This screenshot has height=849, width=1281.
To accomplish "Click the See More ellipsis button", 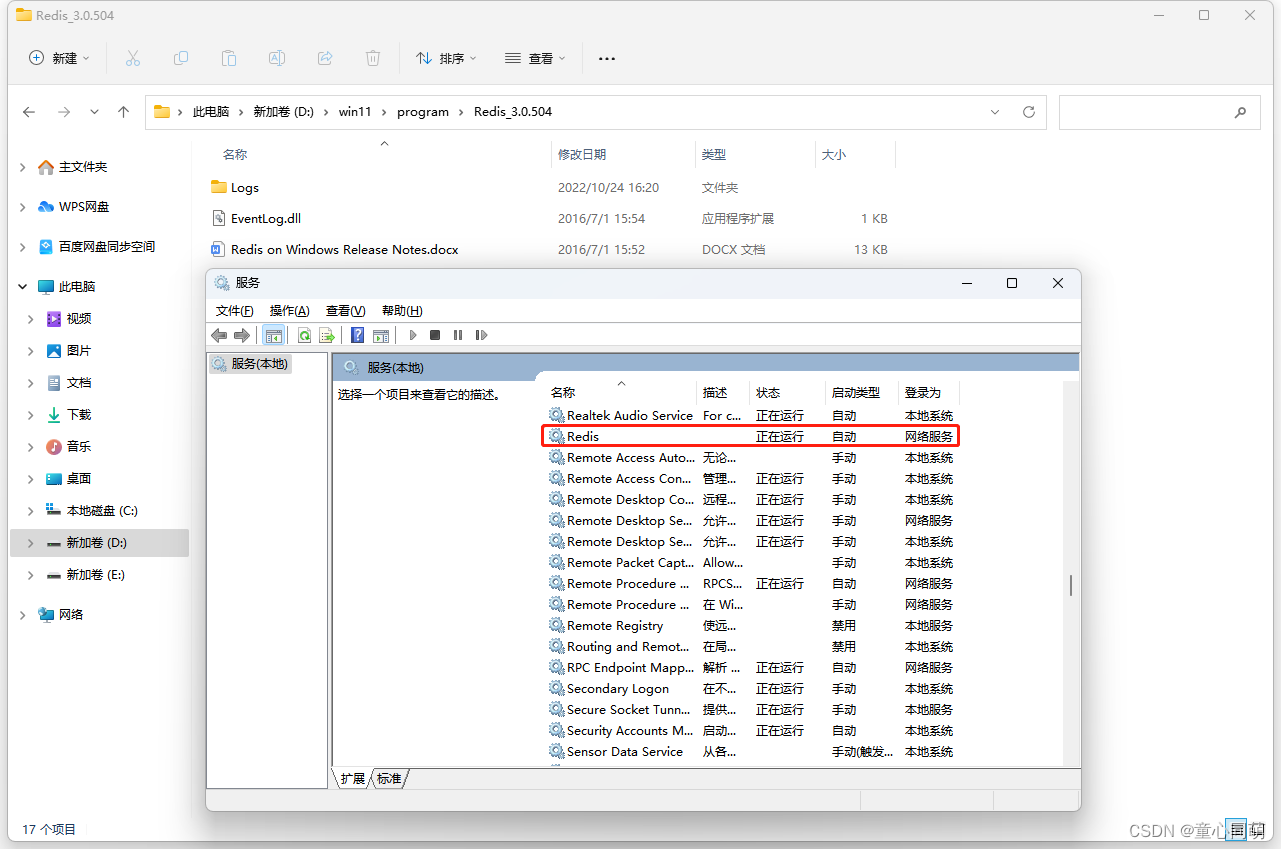I will click(606, 60).
